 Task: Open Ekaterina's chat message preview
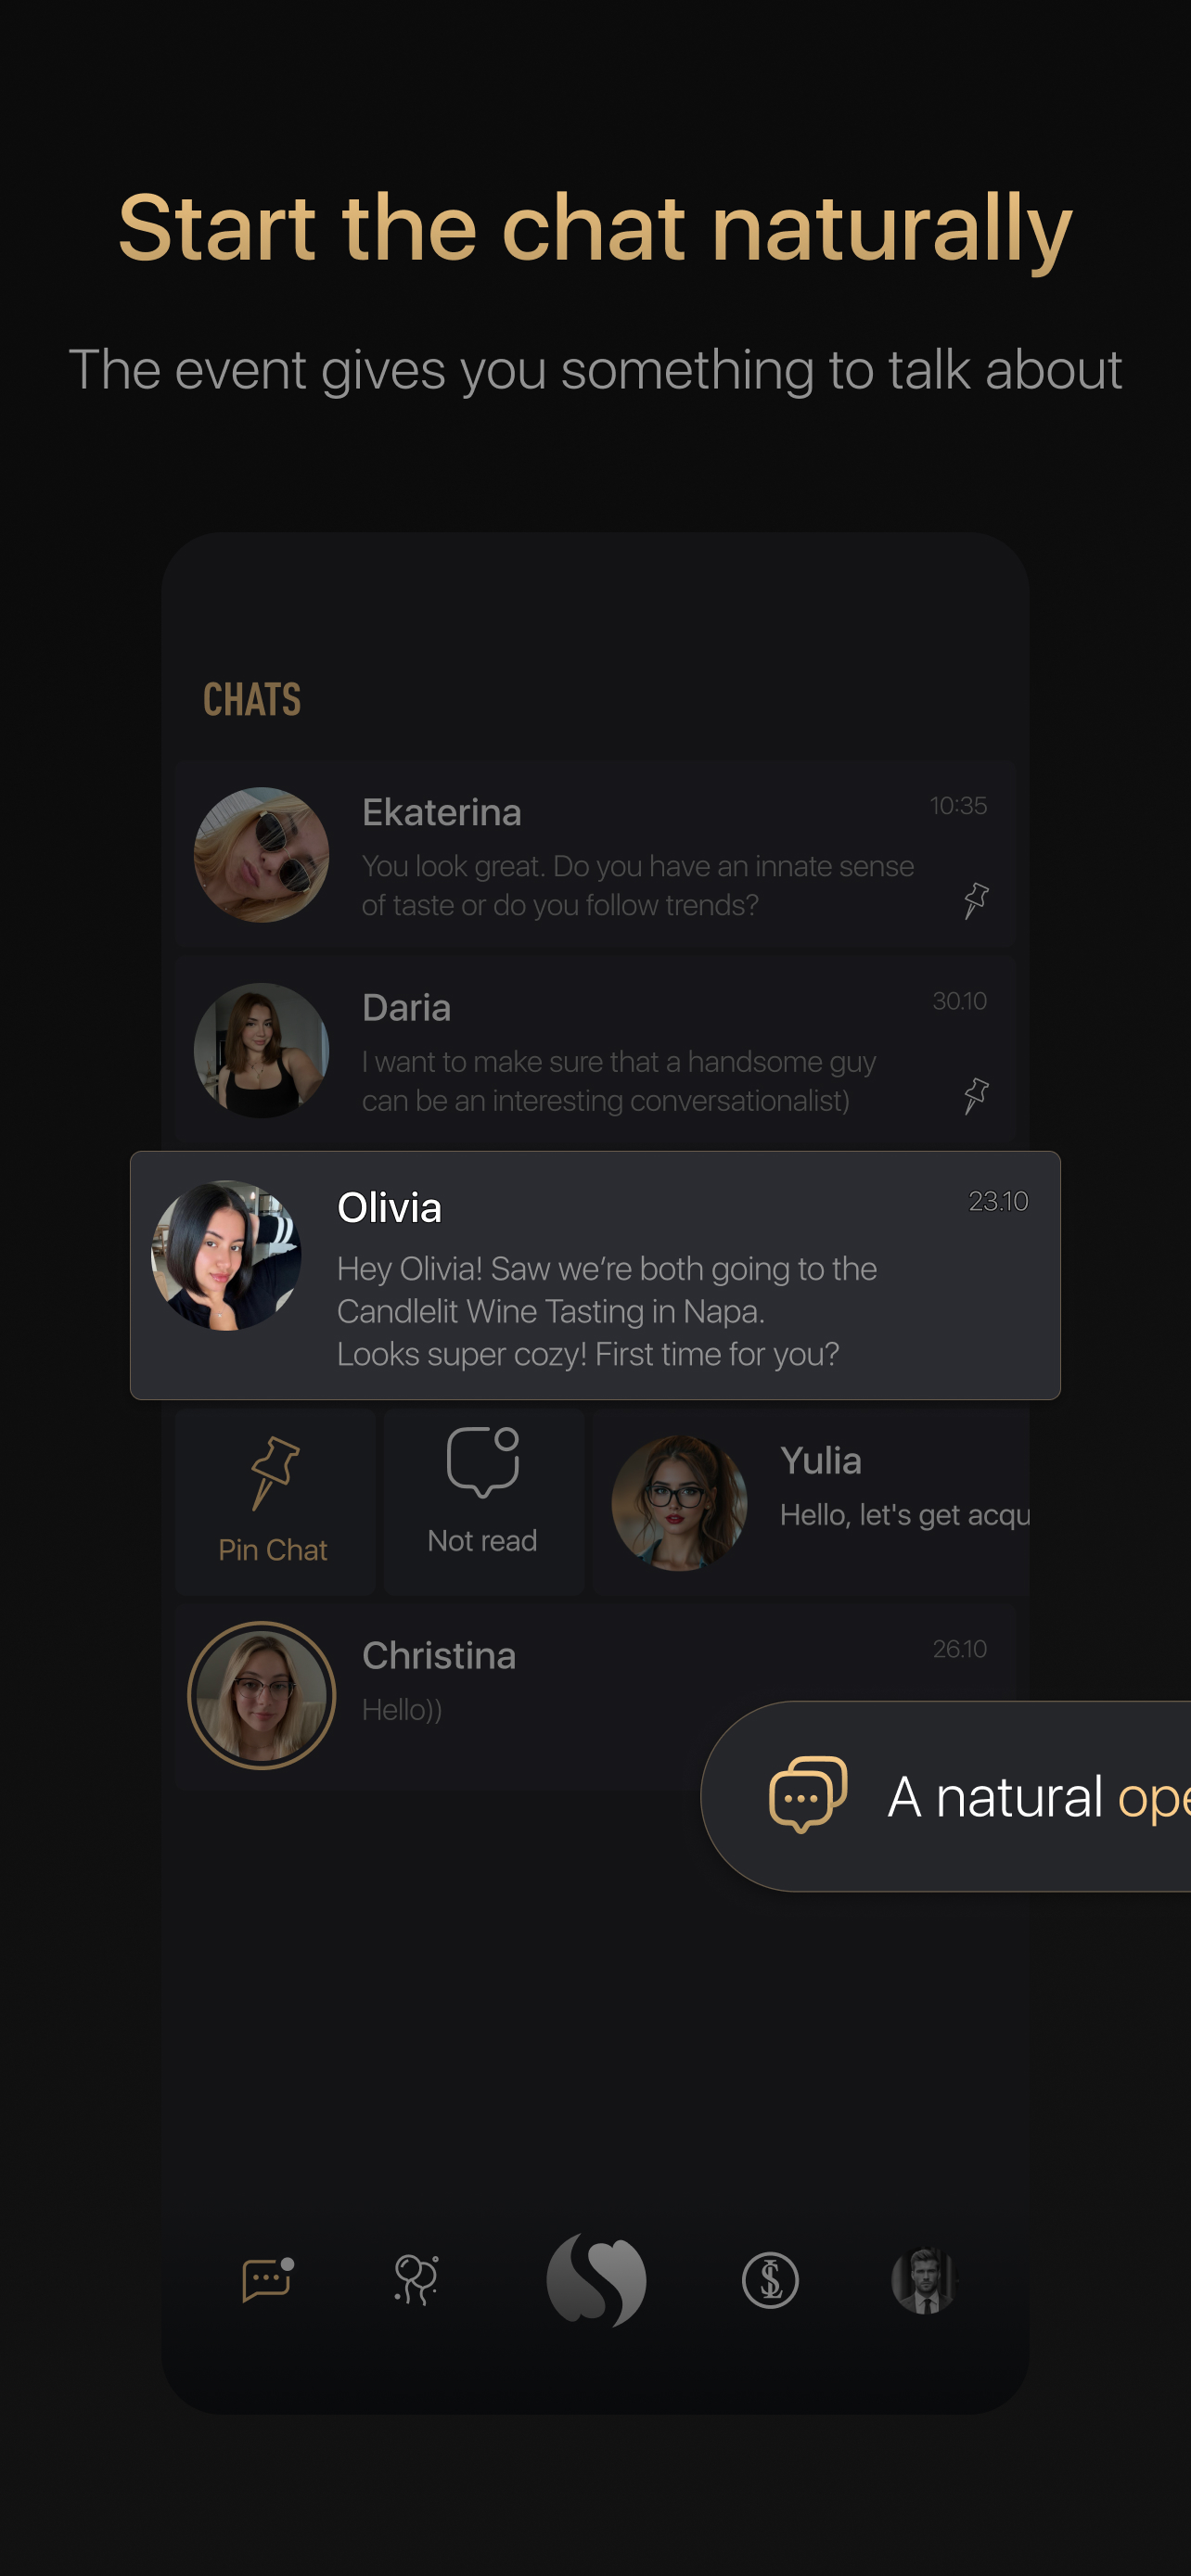(x=638, y=885)
